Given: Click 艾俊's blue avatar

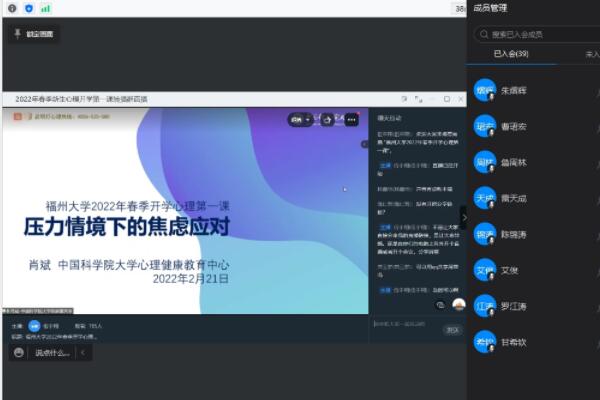Looking at the screenshot, I should [x=485, y=270].
